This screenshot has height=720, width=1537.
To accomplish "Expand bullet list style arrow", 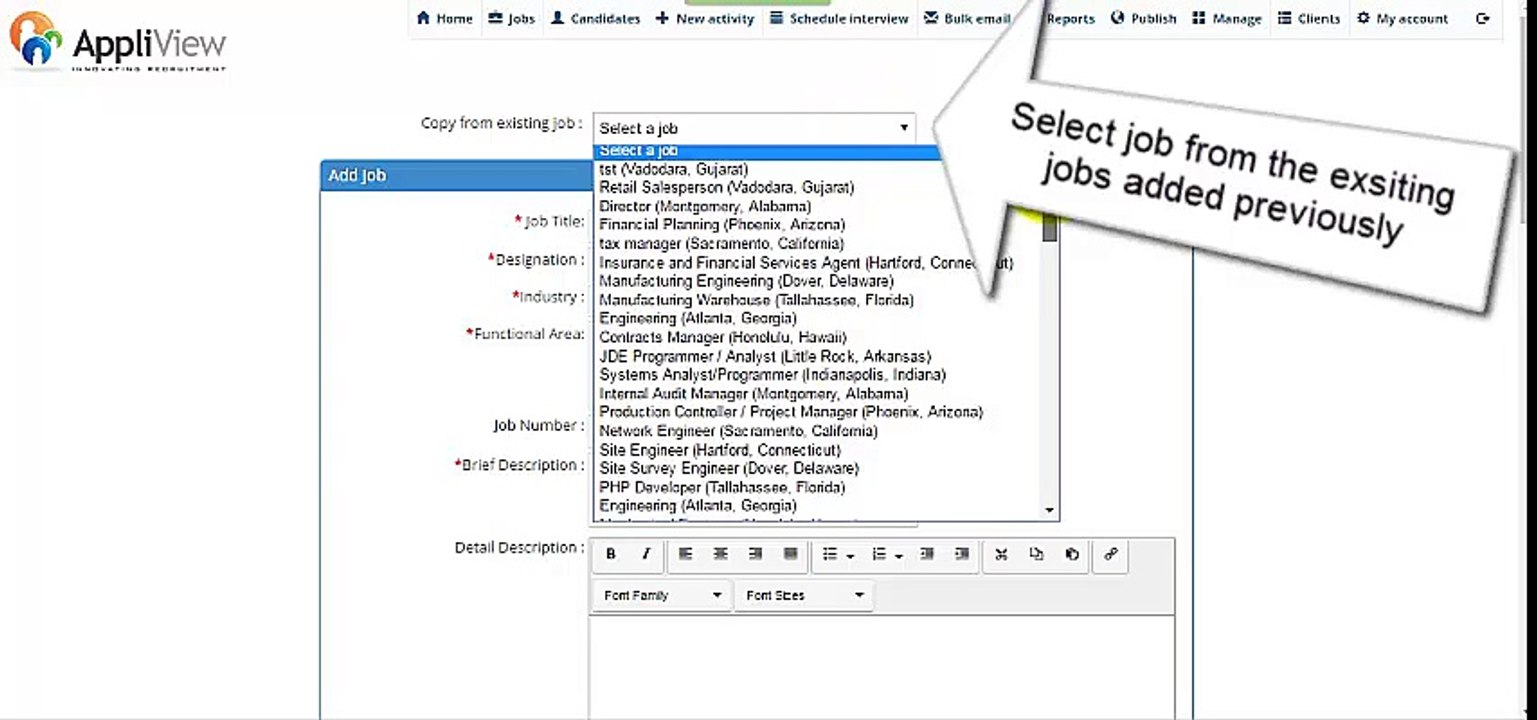I will click(x=851, y=555).
